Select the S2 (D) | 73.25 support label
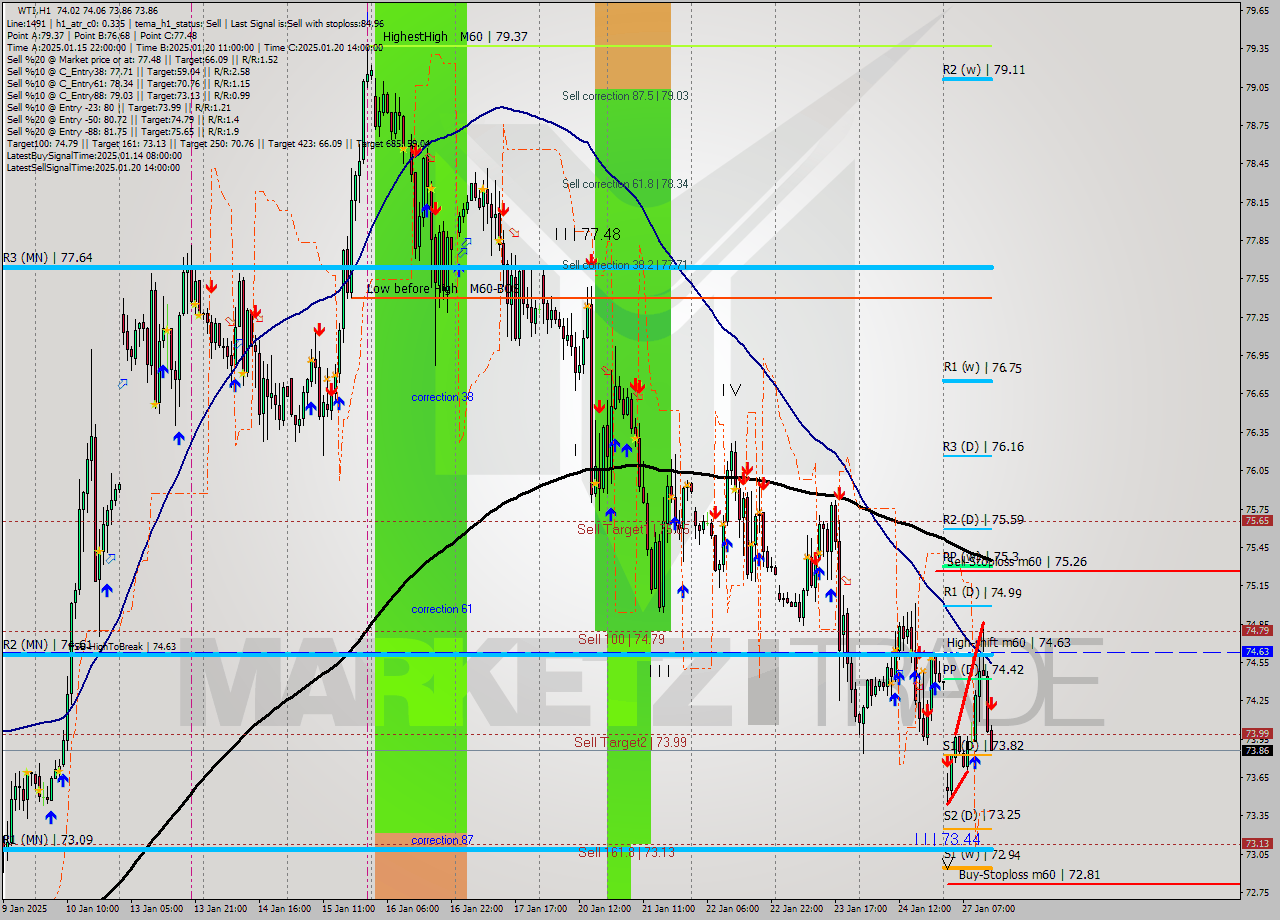Viewport: 1280px width, 920px height. [x=982, y=815]
